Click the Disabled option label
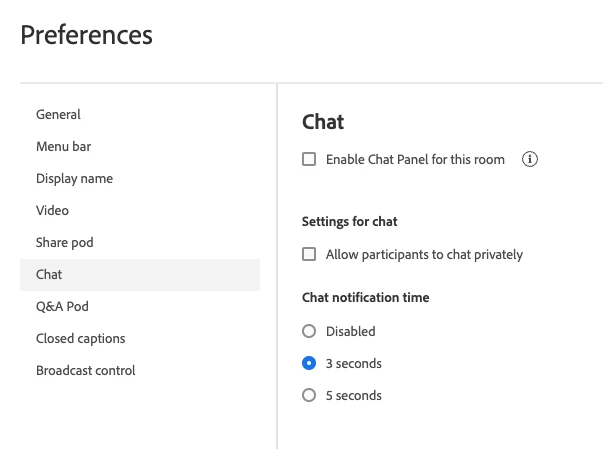 (x=350, y=331)
